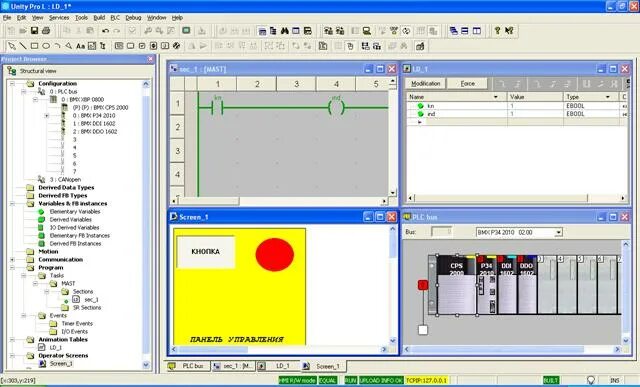Select the arrow pointer selection tool
Image resolution: width=640 pixels, height=387 pixels.
point(12,46)
